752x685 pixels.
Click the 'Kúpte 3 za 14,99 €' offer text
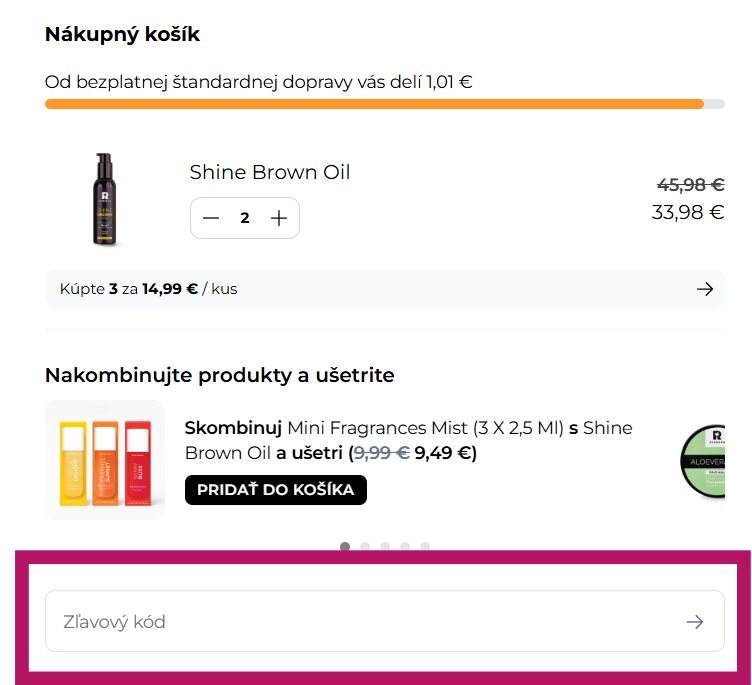(141, 289)
